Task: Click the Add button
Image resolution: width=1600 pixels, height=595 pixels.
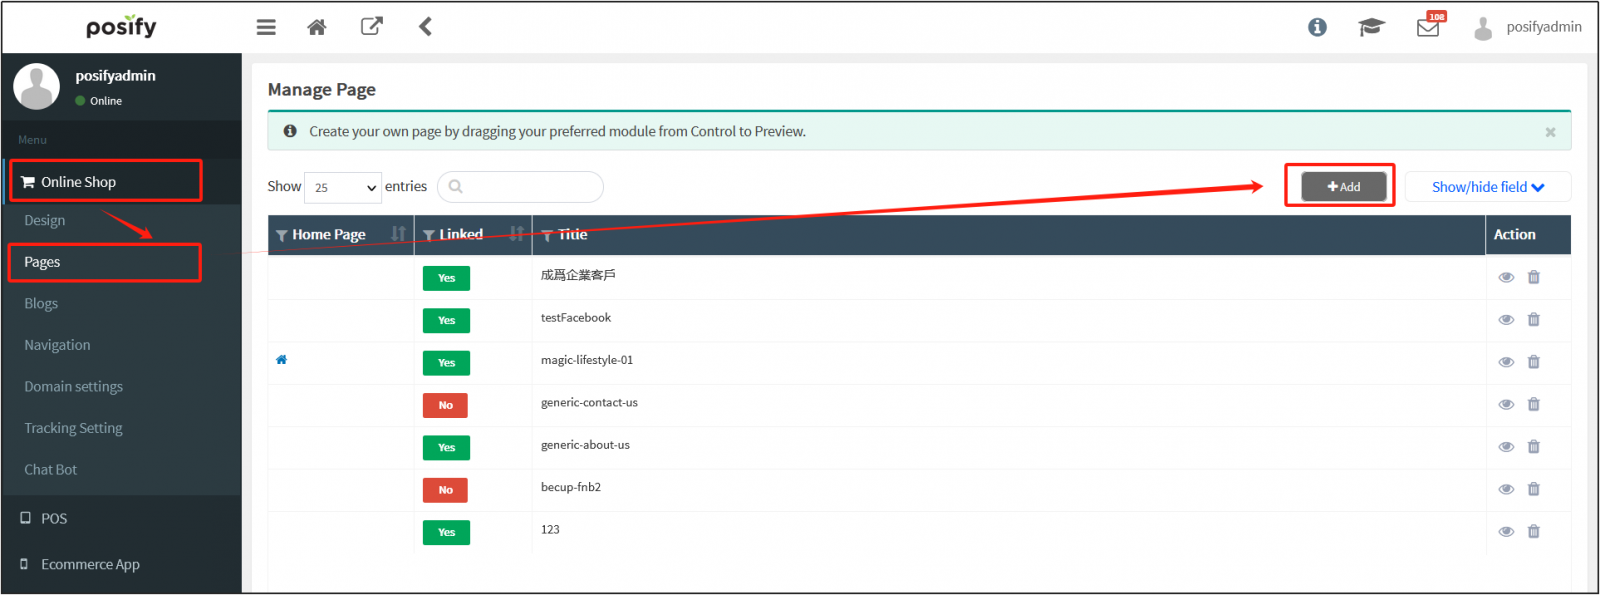Action: coord(1343,187)
